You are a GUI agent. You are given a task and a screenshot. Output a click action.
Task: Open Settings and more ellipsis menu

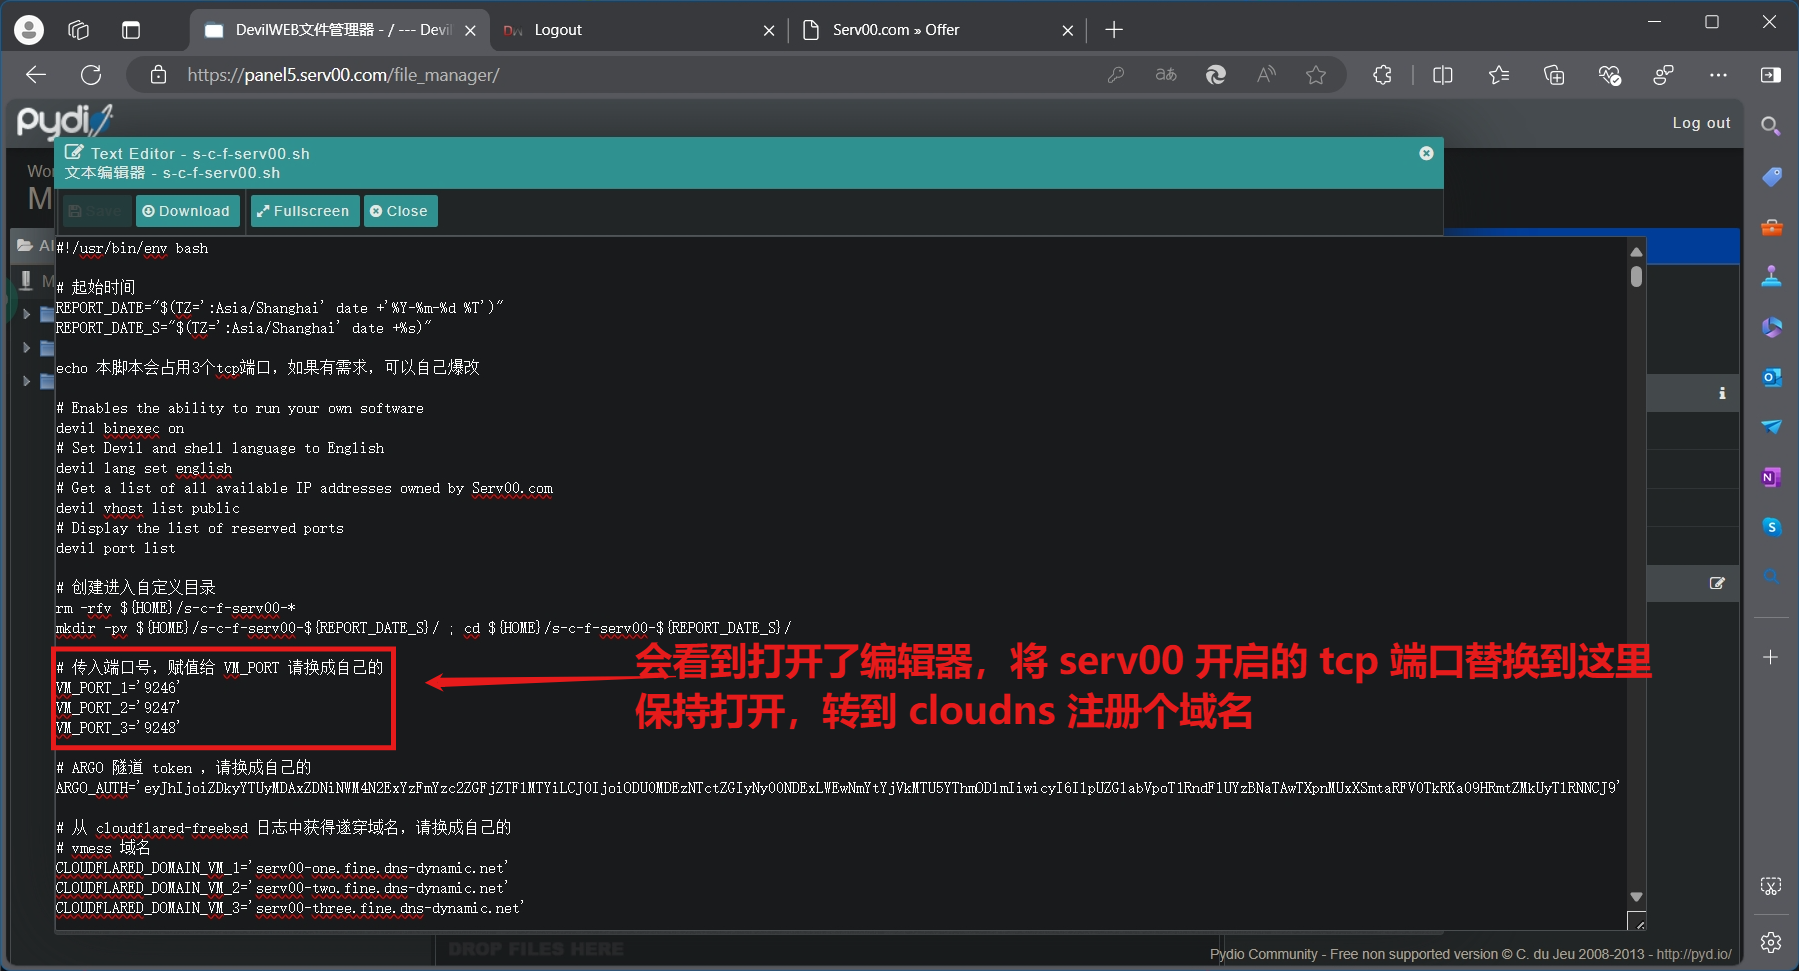[x=1718, y=75]
